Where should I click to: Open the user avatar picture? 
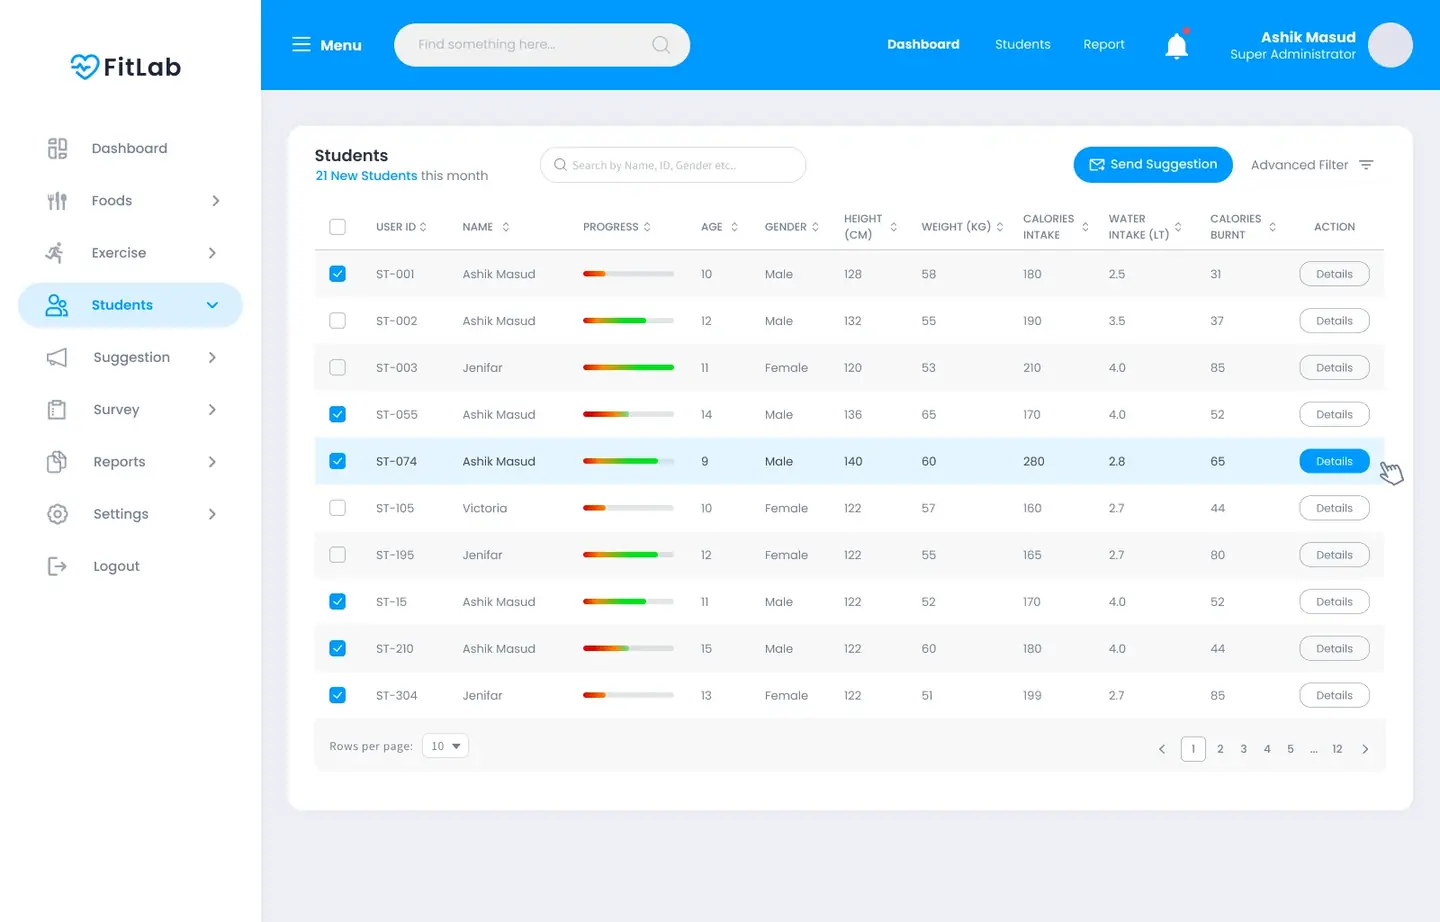point(1390,45)
